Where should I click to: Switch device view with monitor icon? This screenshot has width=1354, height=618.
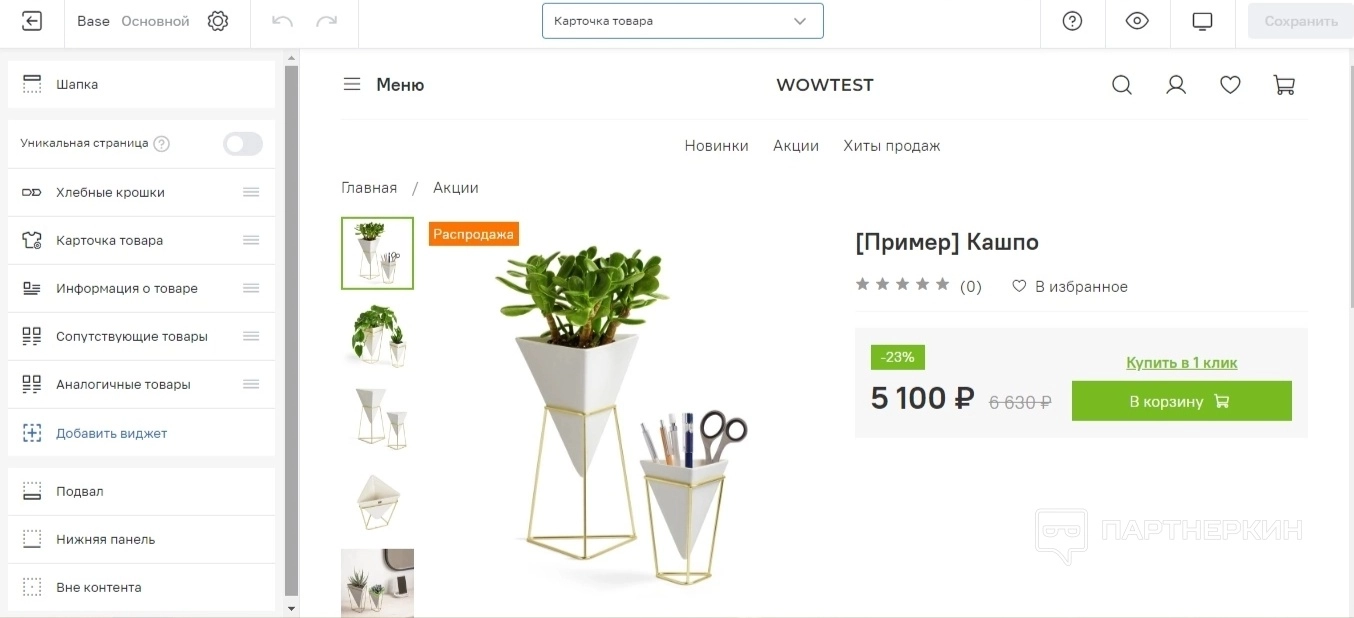[1202, 21]
